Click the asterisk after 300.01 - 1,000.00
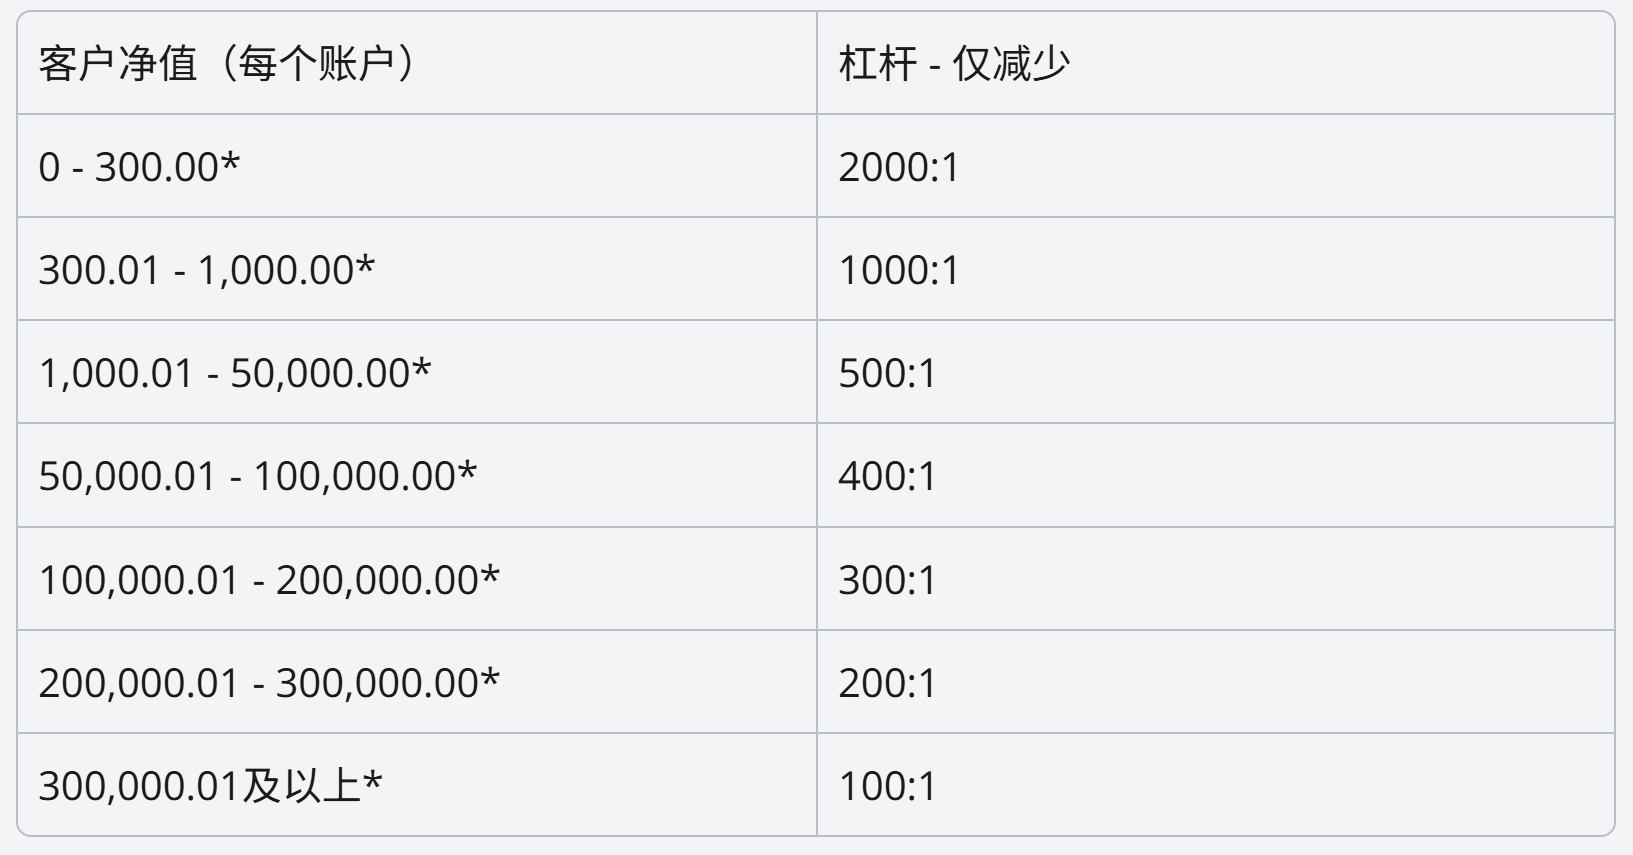The height and width of the screenshot is (855, 1633). (x=365, y=264)
